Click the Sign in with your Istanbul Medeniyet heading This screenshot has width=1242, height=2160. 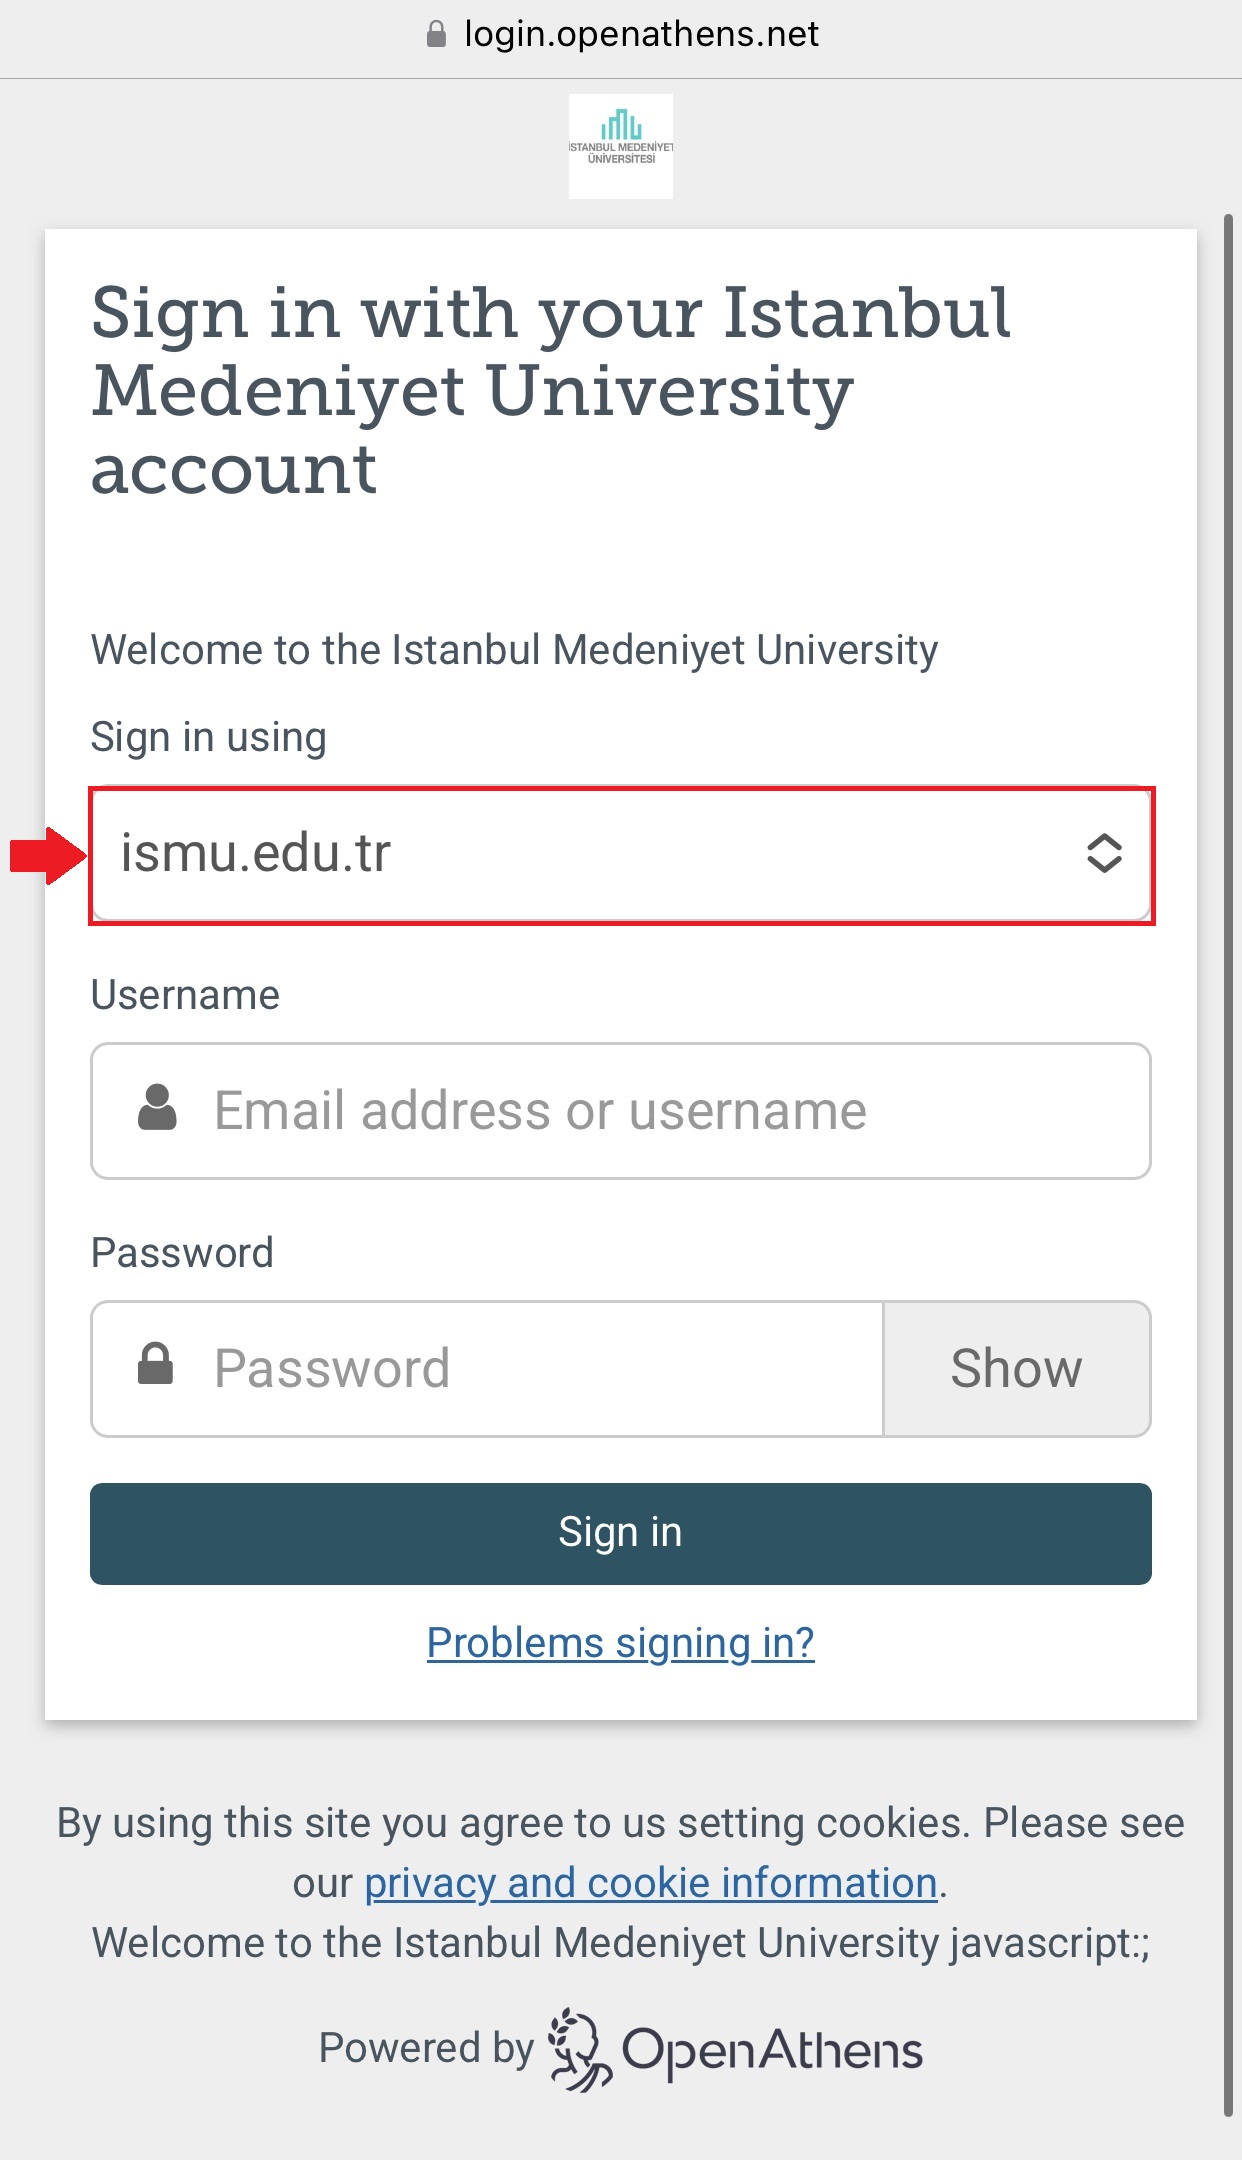(550, 389)
